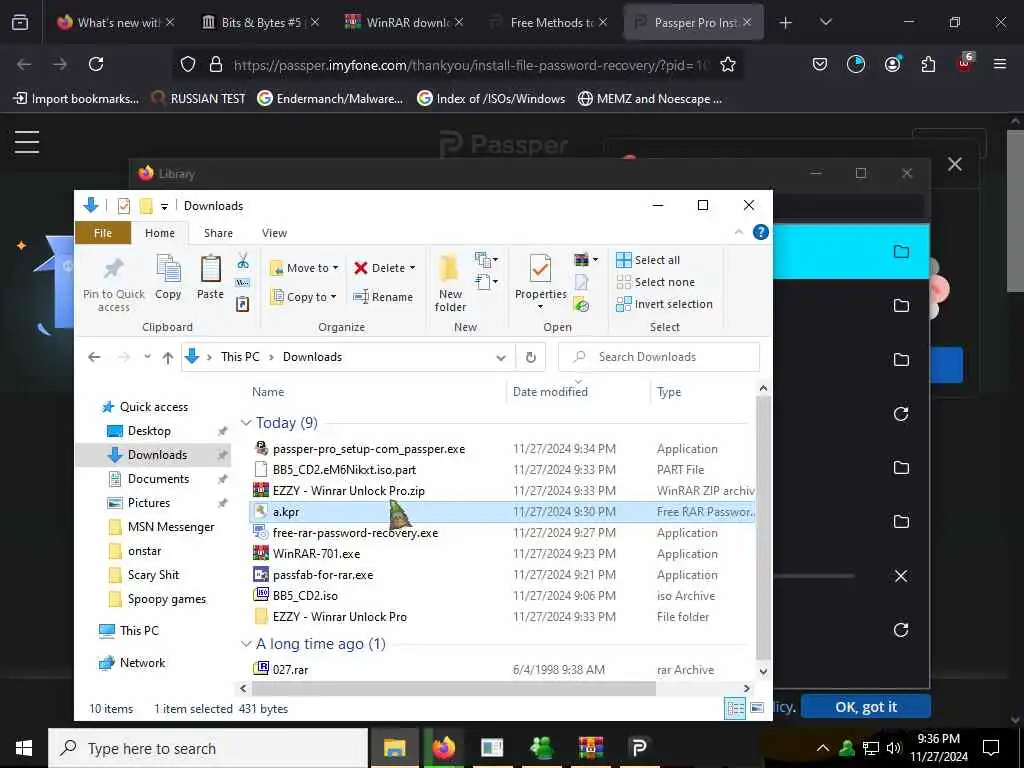List all Firefox tabs dropdown
The image size is (1024, 768).
pyautogui.click(x=825, y=22)
